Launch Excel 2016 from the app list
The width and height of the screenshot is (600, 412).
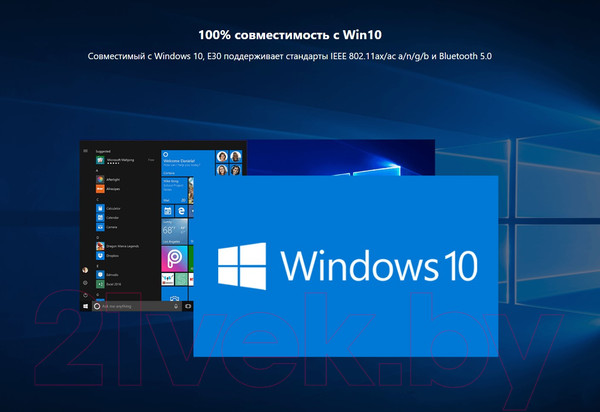(109, 284)
